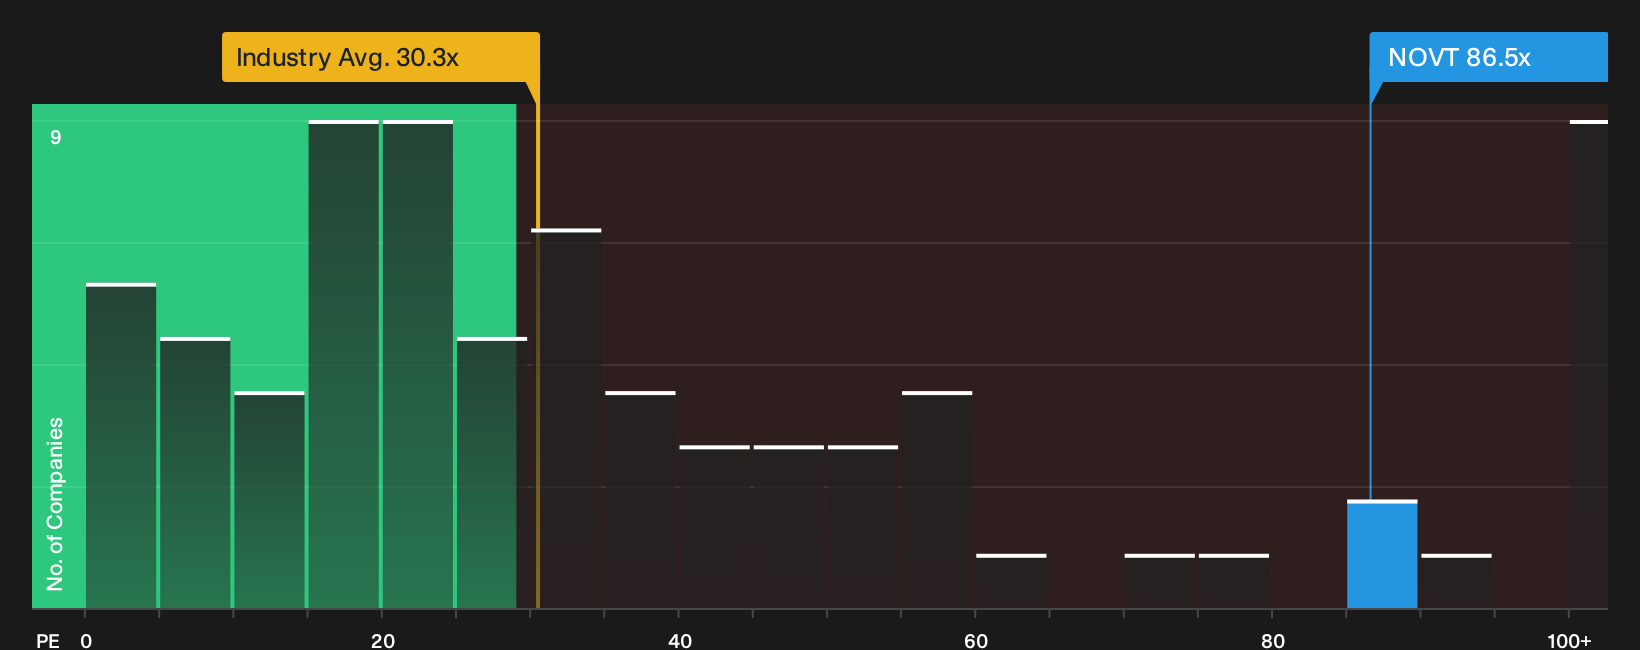
Task: Click the histogram bar for PE 0-5
Action: pos(121,446)
